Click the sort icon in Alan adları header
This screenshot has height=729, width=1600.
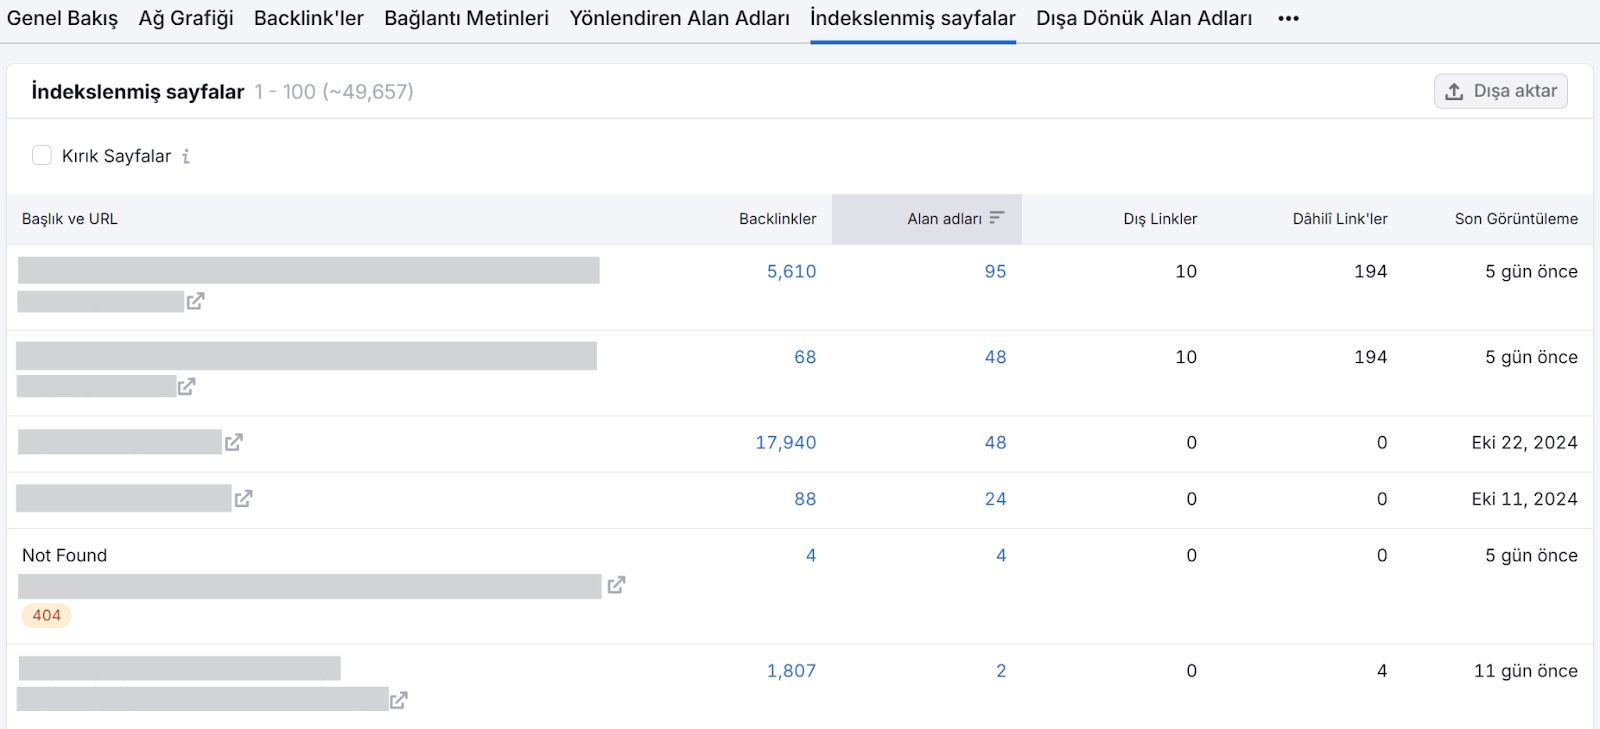[x=996, y=218]
